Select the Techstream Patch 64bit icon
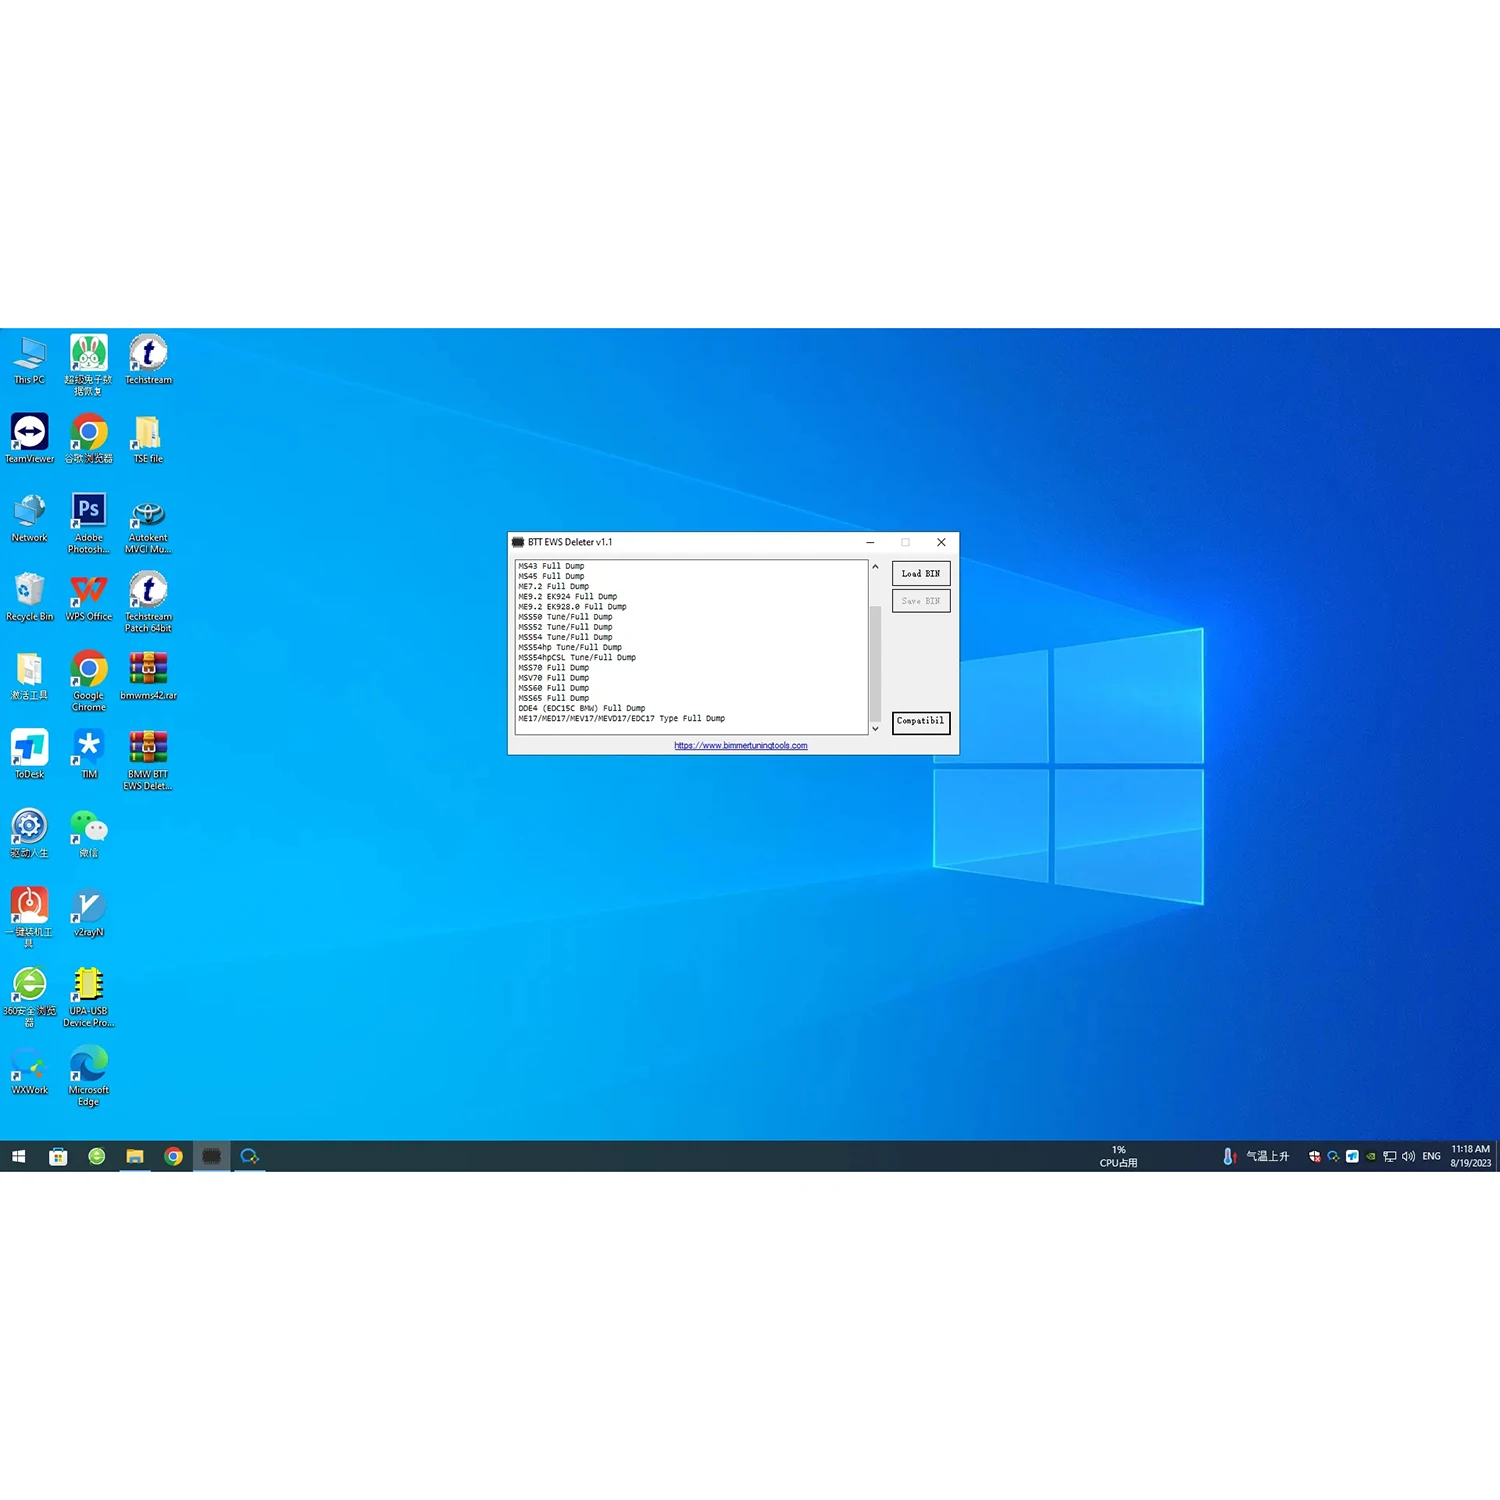Image resolution: width=1500 pixels, height=1500 pixels. tap(148, 602)
